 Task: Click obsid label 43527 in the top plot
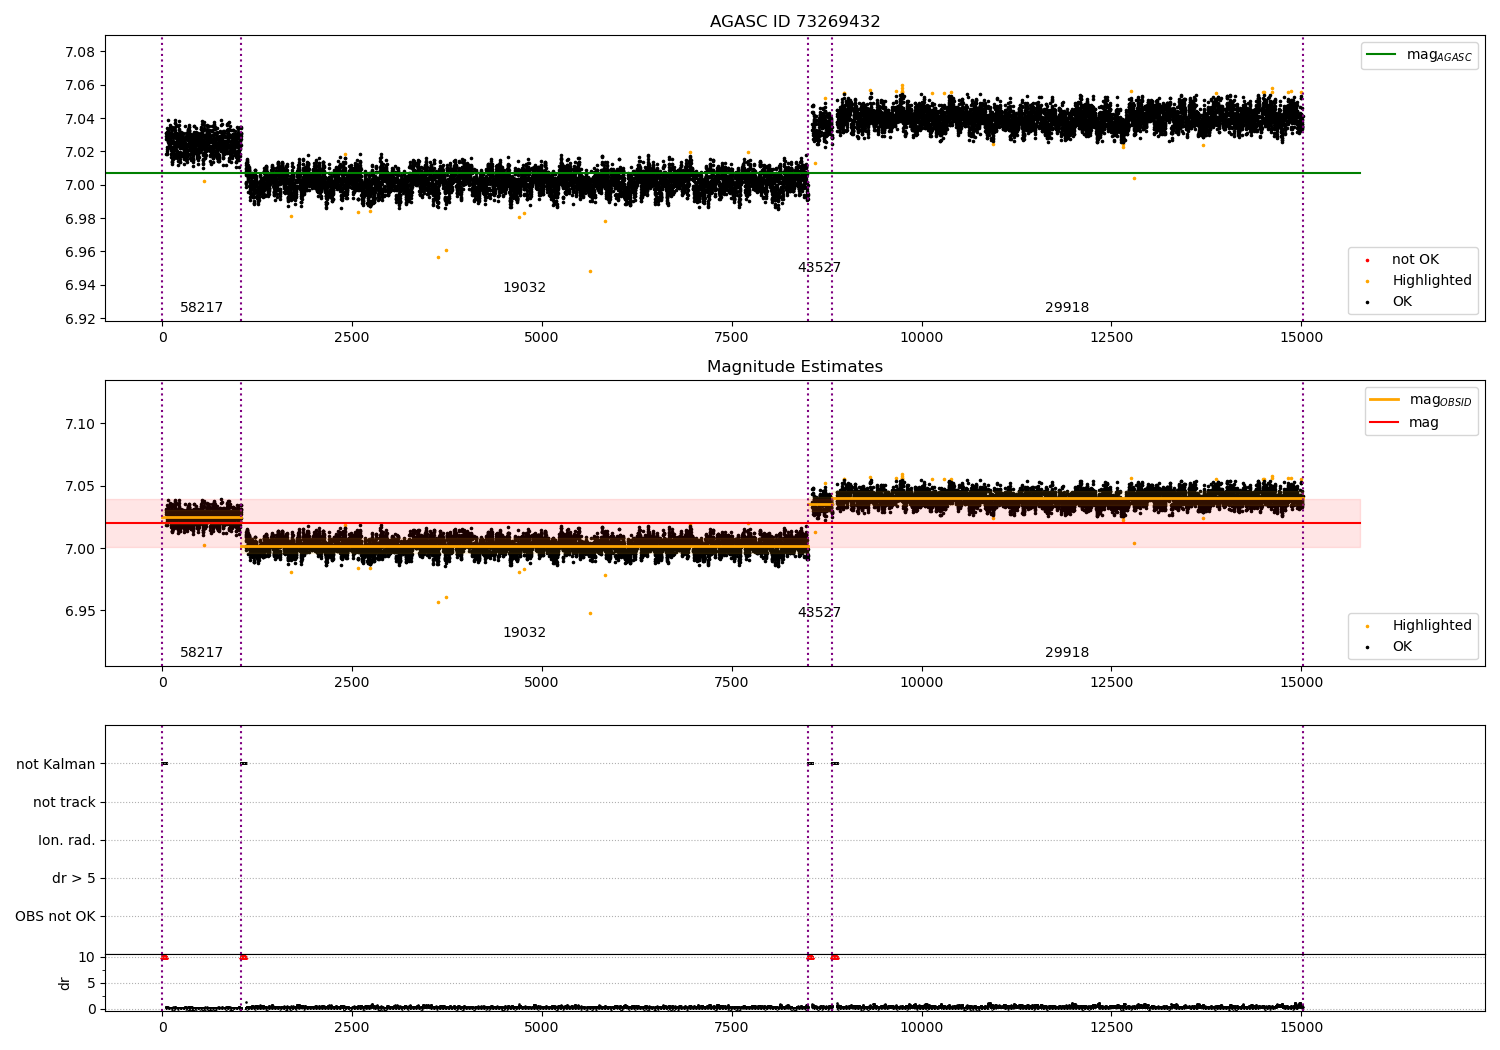(819, 268)
